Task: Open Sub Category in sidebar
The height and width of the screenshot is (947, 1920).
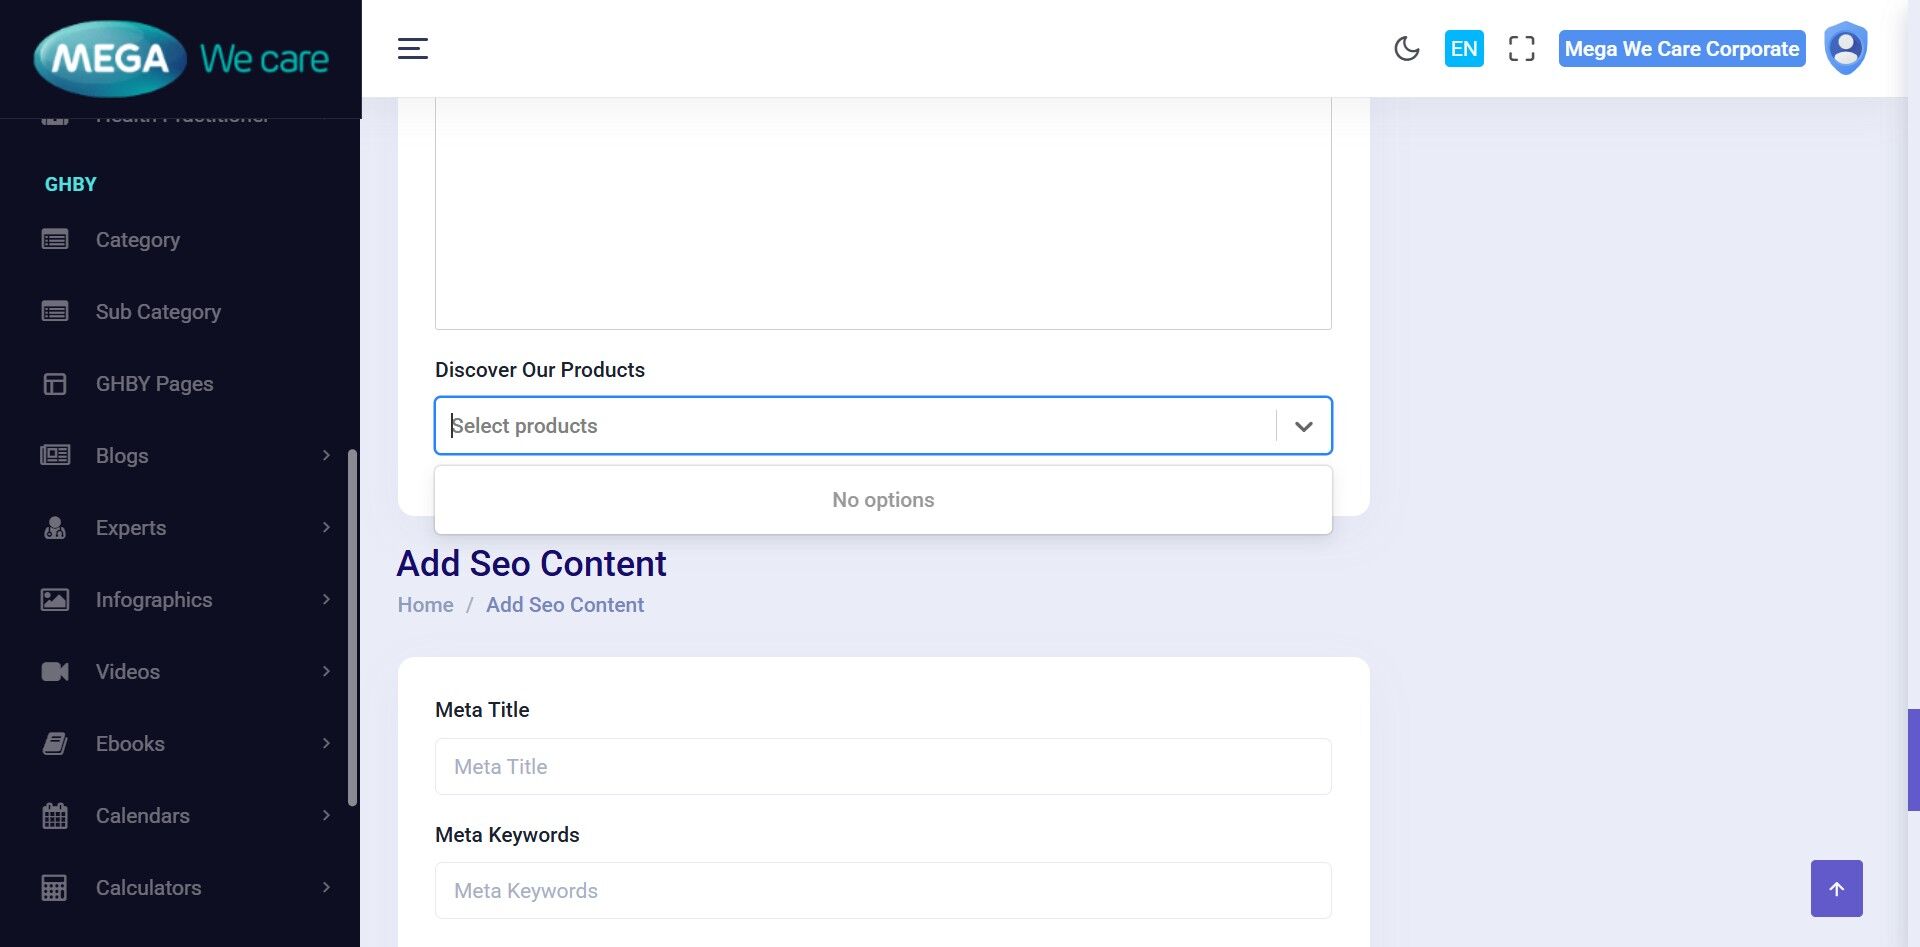Action: [158, 312]
